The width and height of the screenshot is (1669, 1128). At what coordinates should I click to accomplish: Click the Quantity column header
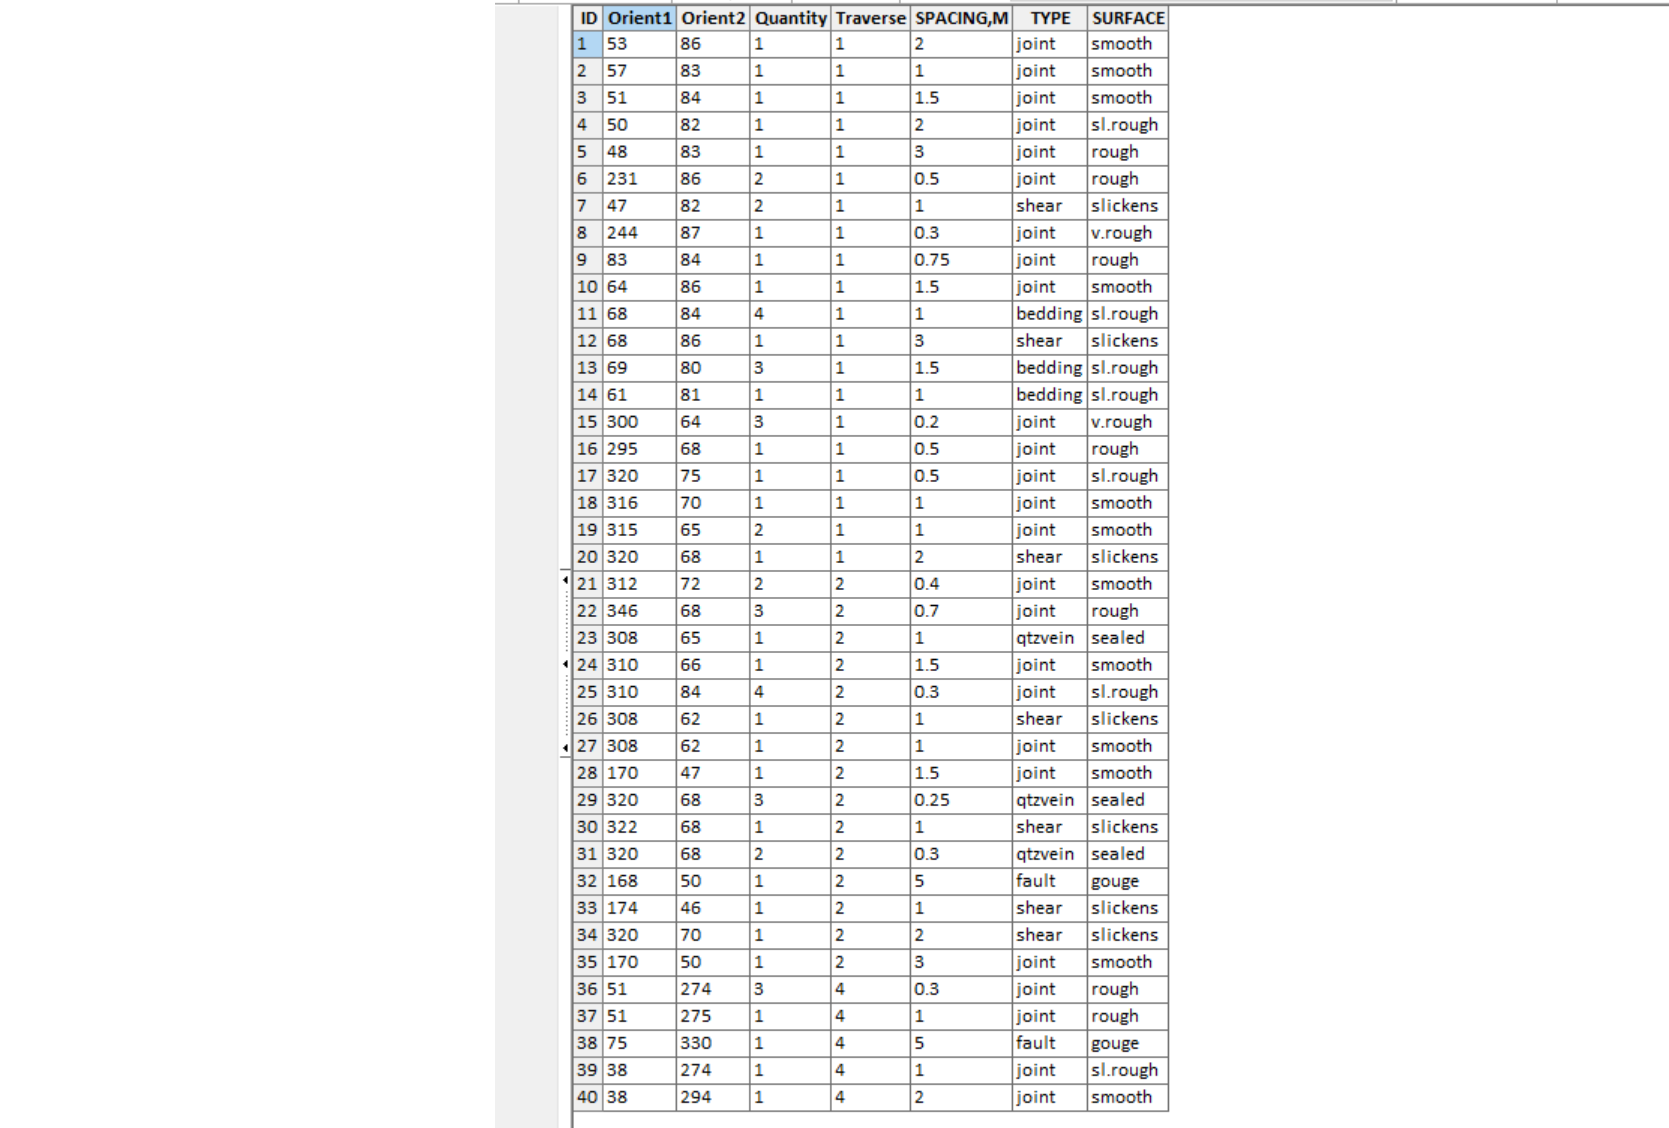[790, 18]
